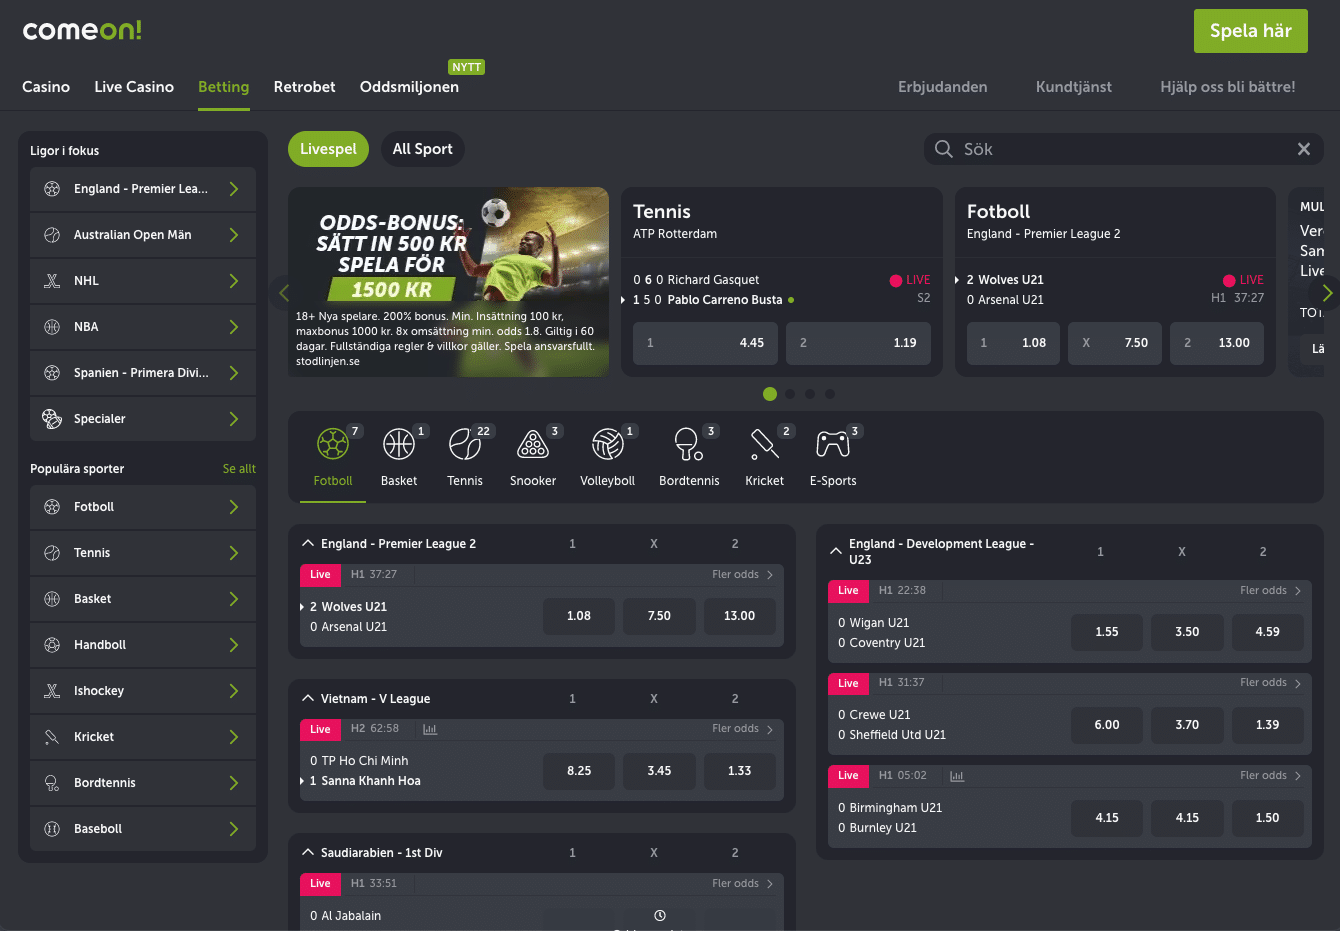Select odds 1.39 for Sheffield Utd U21
The image size is (1340, 931).
pyautogui.click(x=1267, y=725)
